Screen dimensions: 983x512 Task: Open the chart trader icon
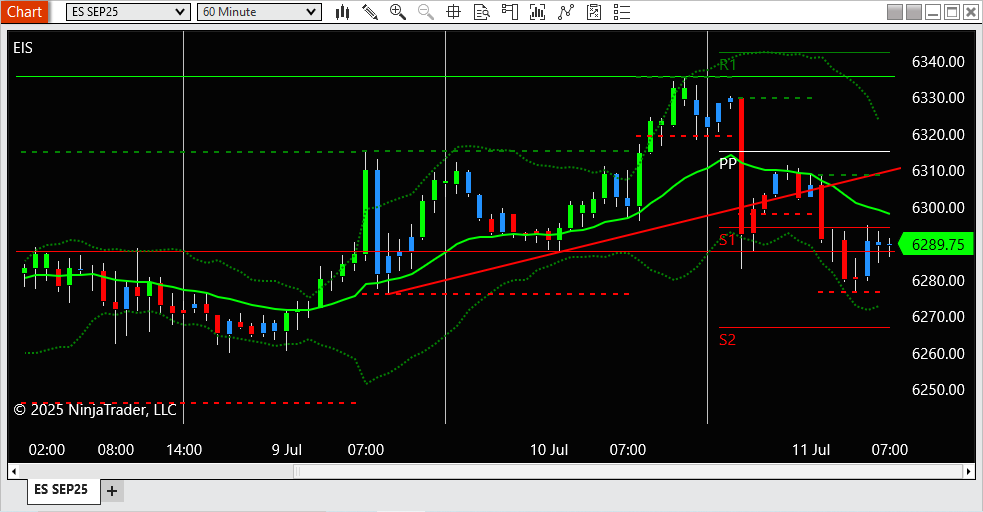[510, 12]
